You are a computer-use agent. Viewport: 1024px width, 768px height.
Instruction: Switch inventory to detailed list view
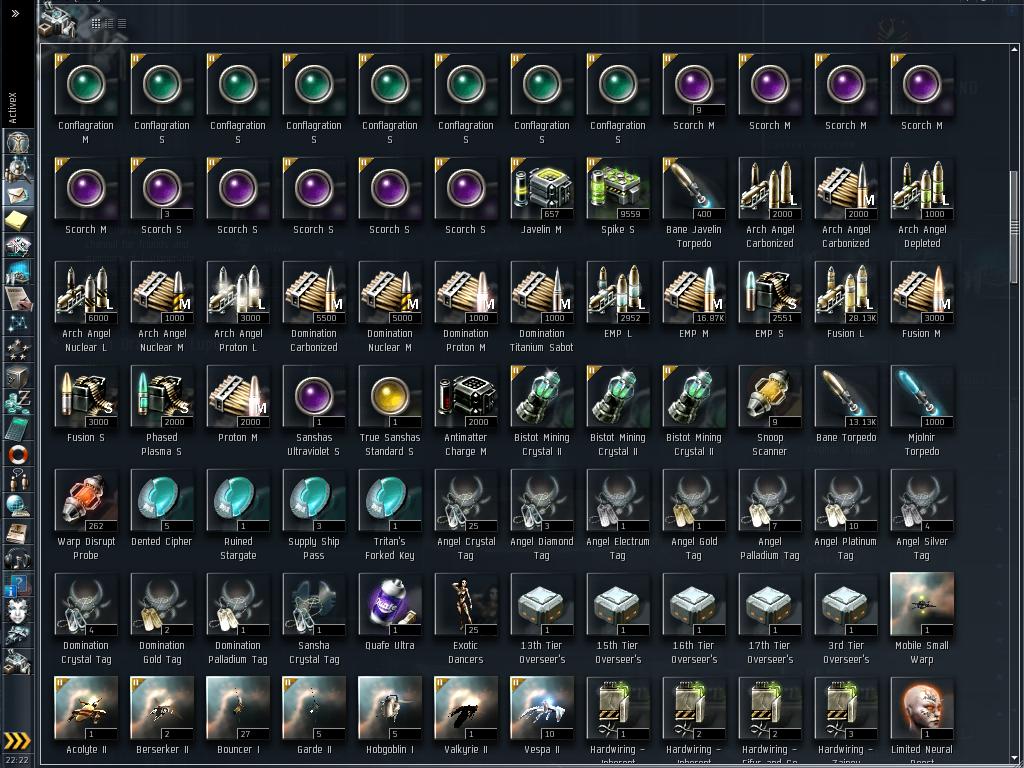point(109,24)
